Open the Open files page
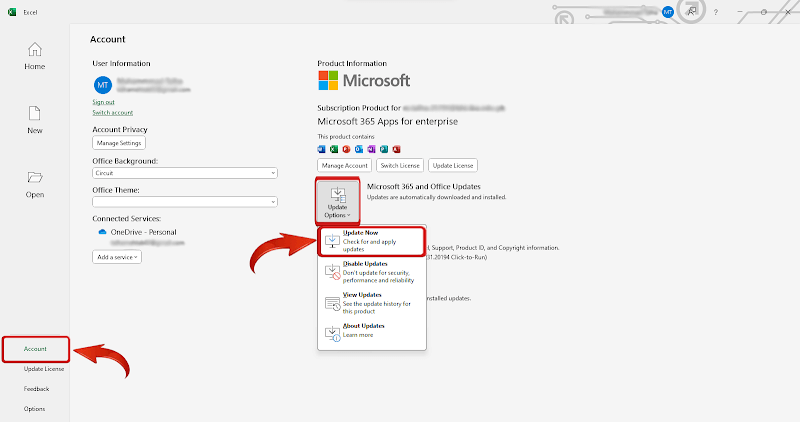Screen dimensions: 800x422 (35, 184)
